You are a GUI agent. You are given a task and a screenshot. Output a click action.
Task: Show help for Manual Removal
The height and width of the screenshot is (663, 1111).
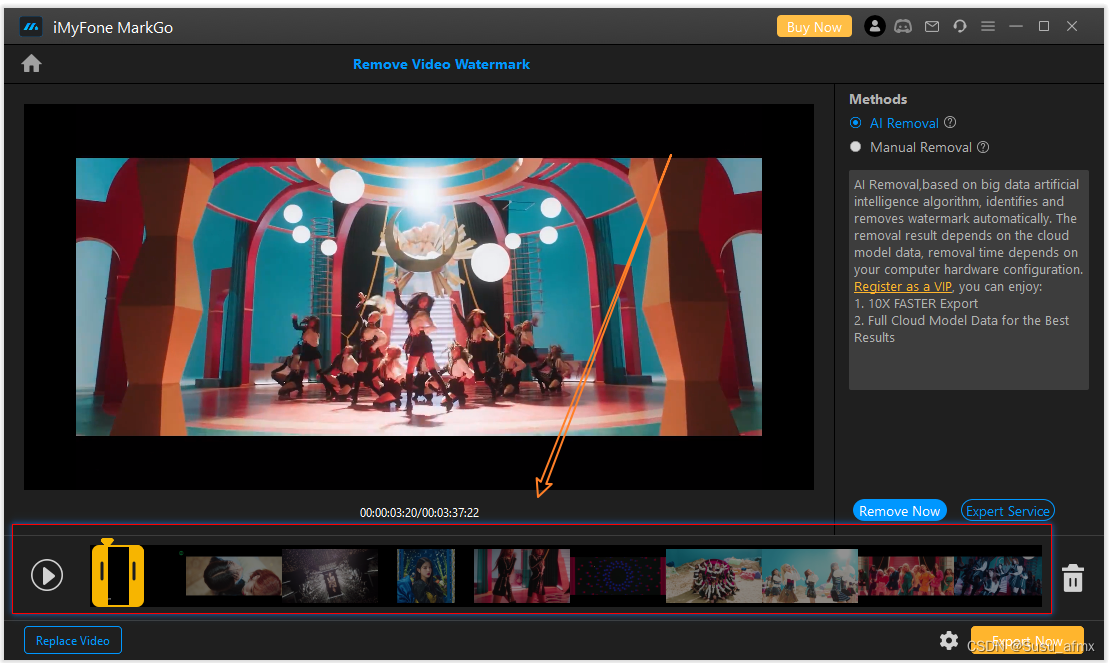983,147
